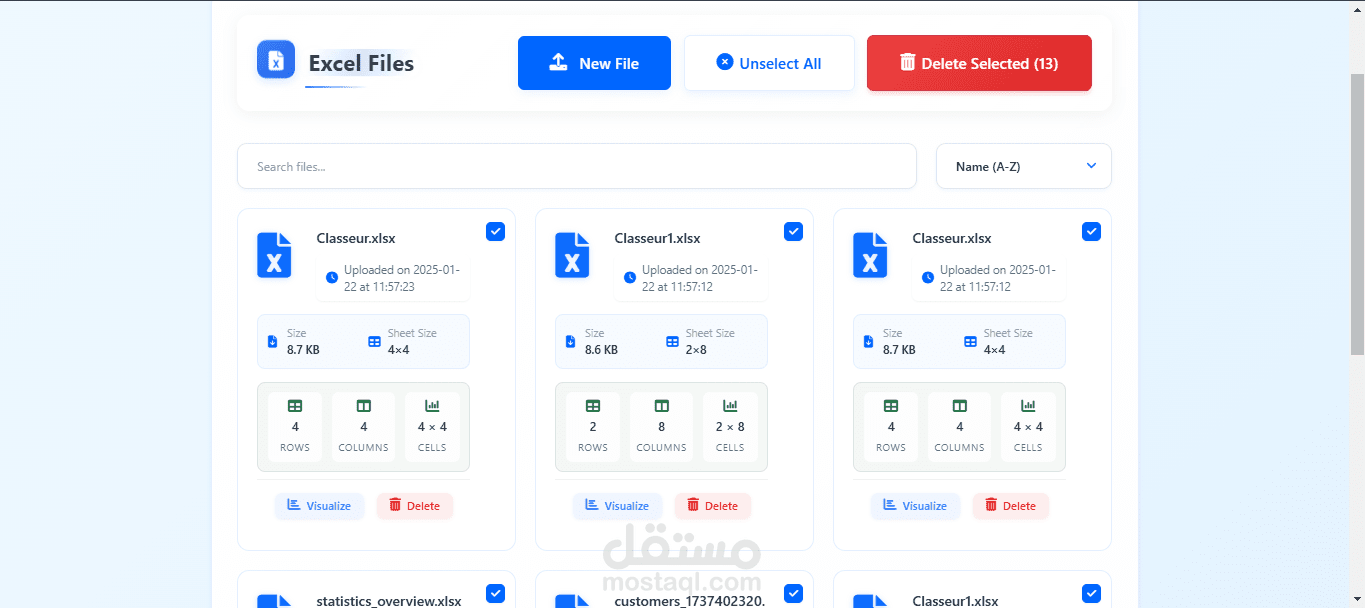Click clock icon next to upload time 11:57:23
Viewport: 1365px width, 608px height.
(x=332, y=278)
